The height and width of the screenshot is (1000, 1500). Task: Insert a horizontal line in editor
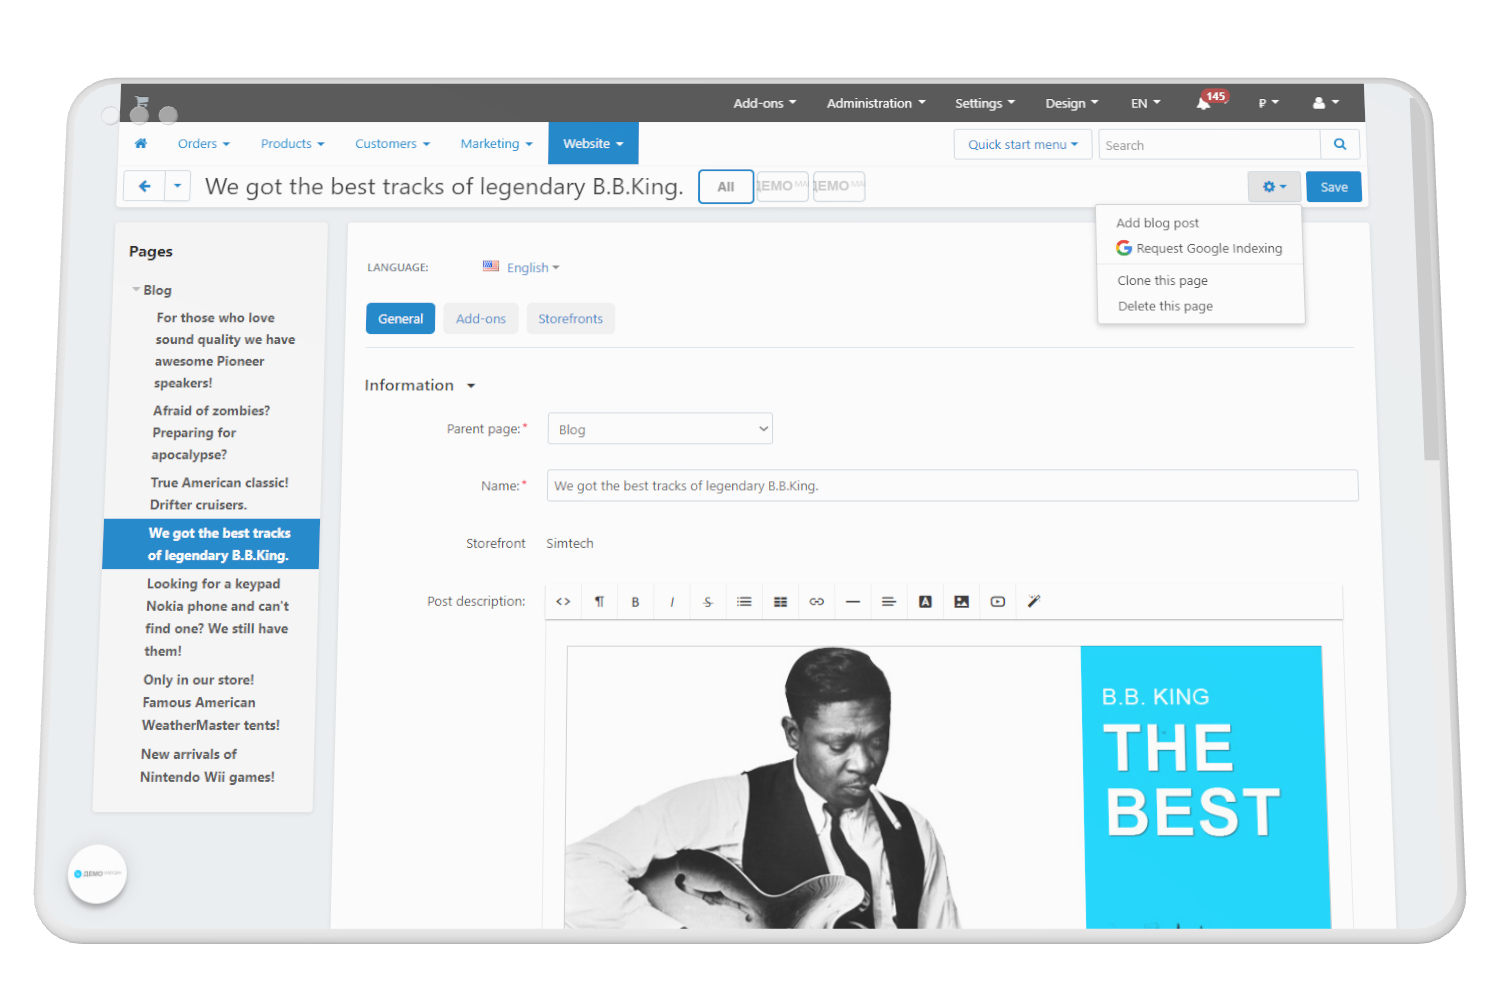tap(853, 602)
